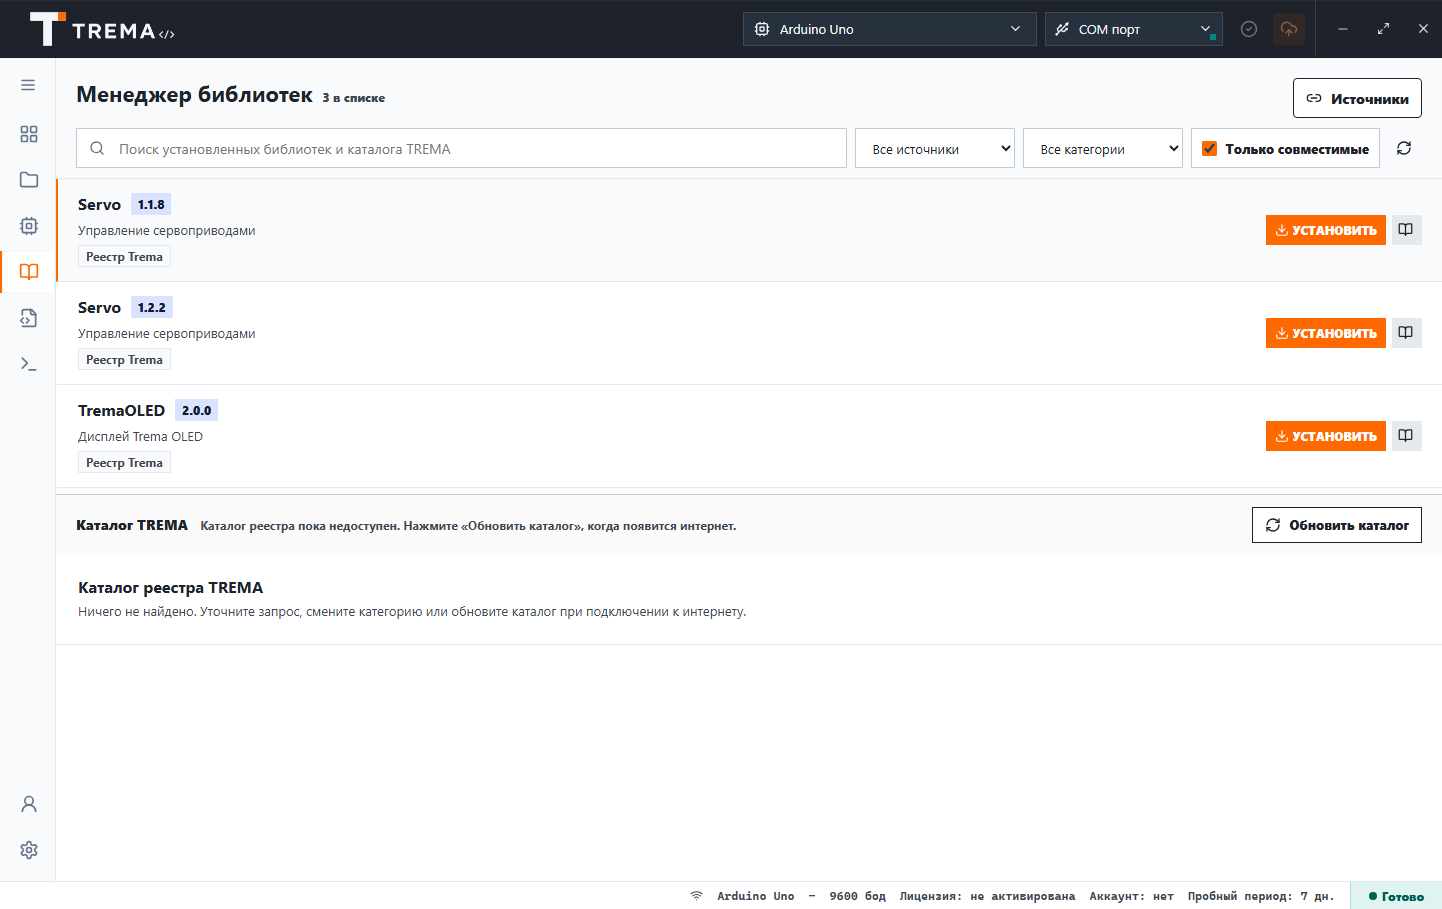Click 'Аккаунт: нет' in status bar
Screen dimensions: 1442x909
pyautogui.click(x=1131, y=896)
